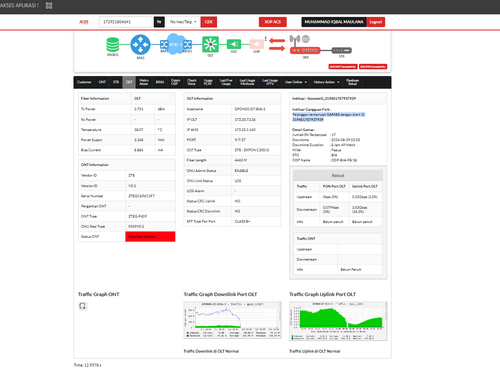Click the MUHAMMAD IQBAL MAULANA user label
Viewport: 500px width, 370px height.
tap(334, 22)
